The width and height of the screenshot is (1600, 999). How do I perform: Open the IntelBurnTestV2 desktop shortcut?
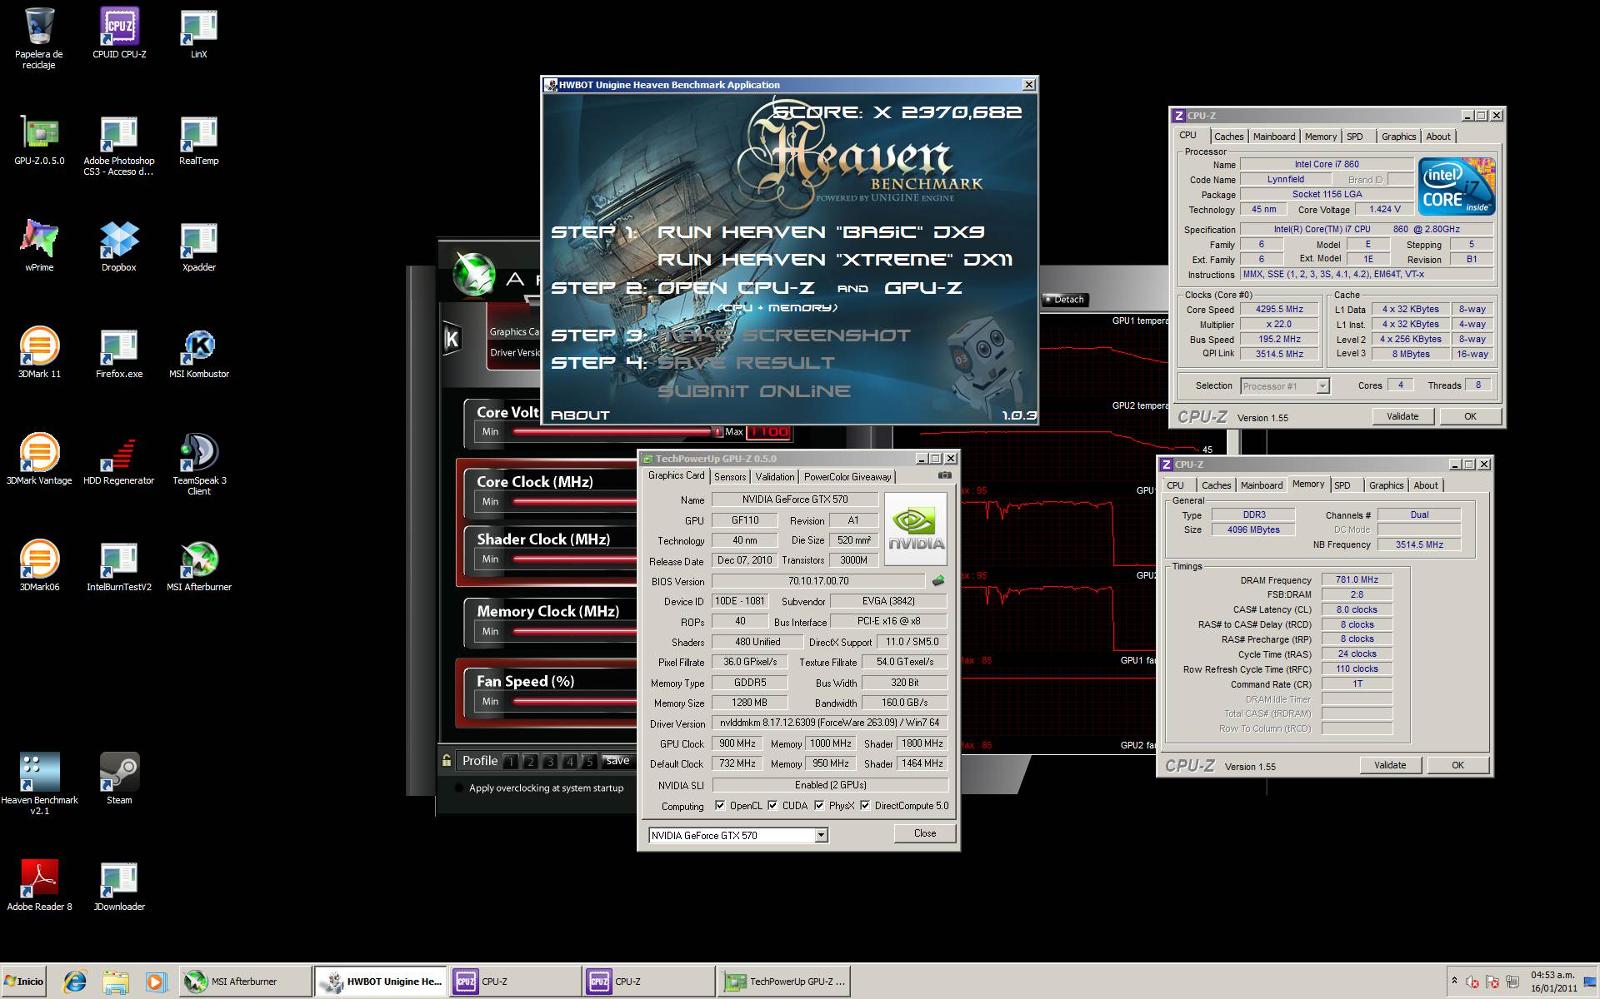[119, 565]
